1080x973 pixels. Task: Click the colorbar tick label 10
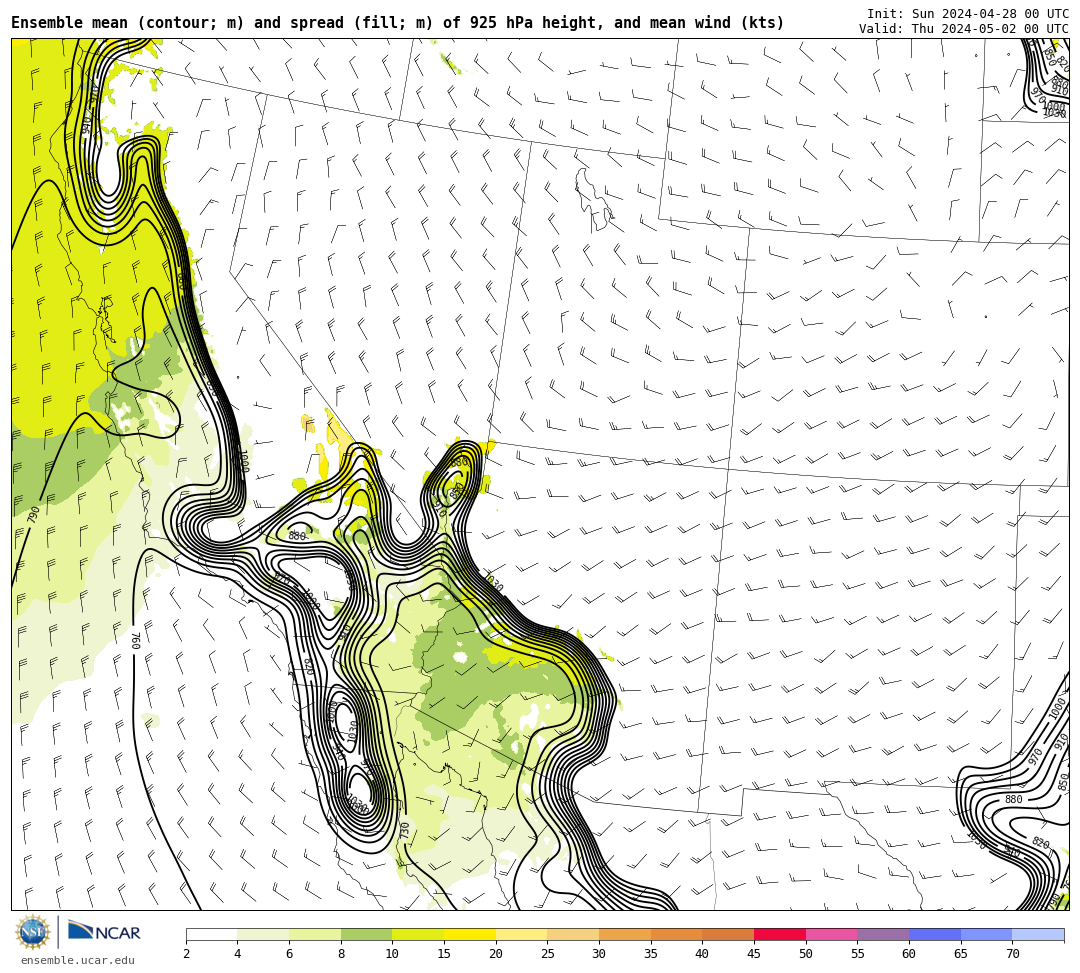(x=392, y=954)
